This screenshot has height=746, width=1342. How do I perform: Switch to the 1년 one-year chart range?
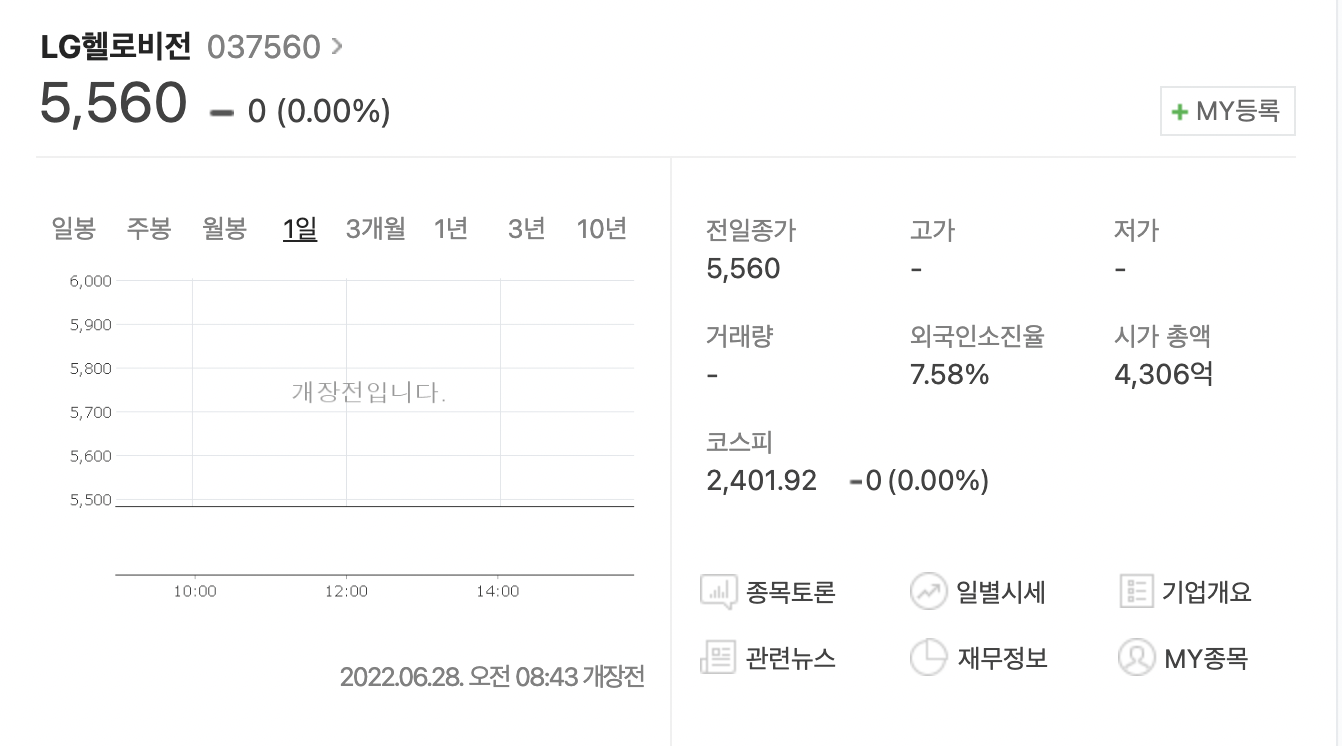coord(451,228)
